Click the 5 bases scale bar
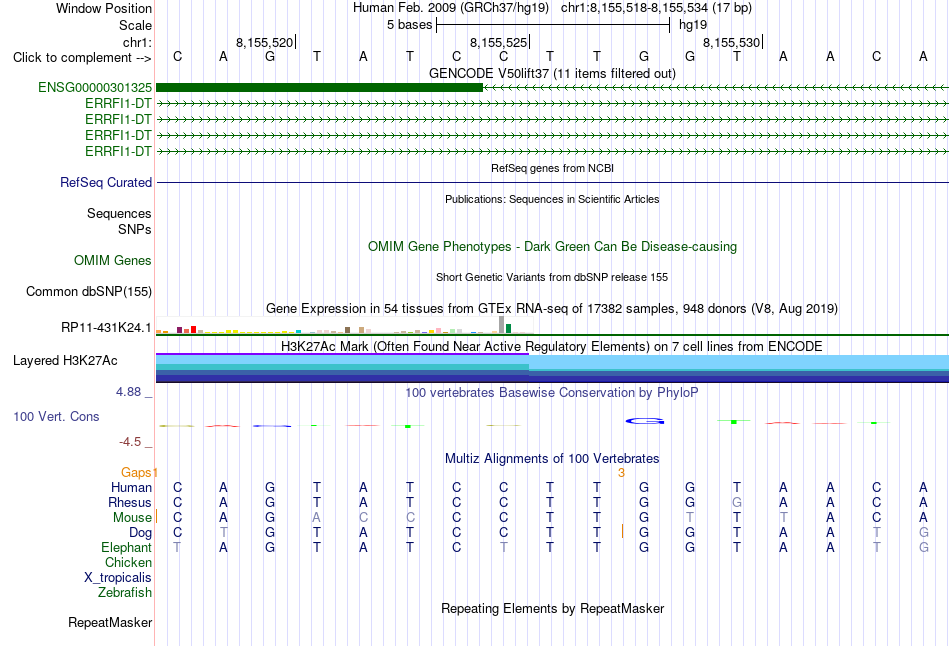Screen dimensions: 950x646 pos(553,25)
